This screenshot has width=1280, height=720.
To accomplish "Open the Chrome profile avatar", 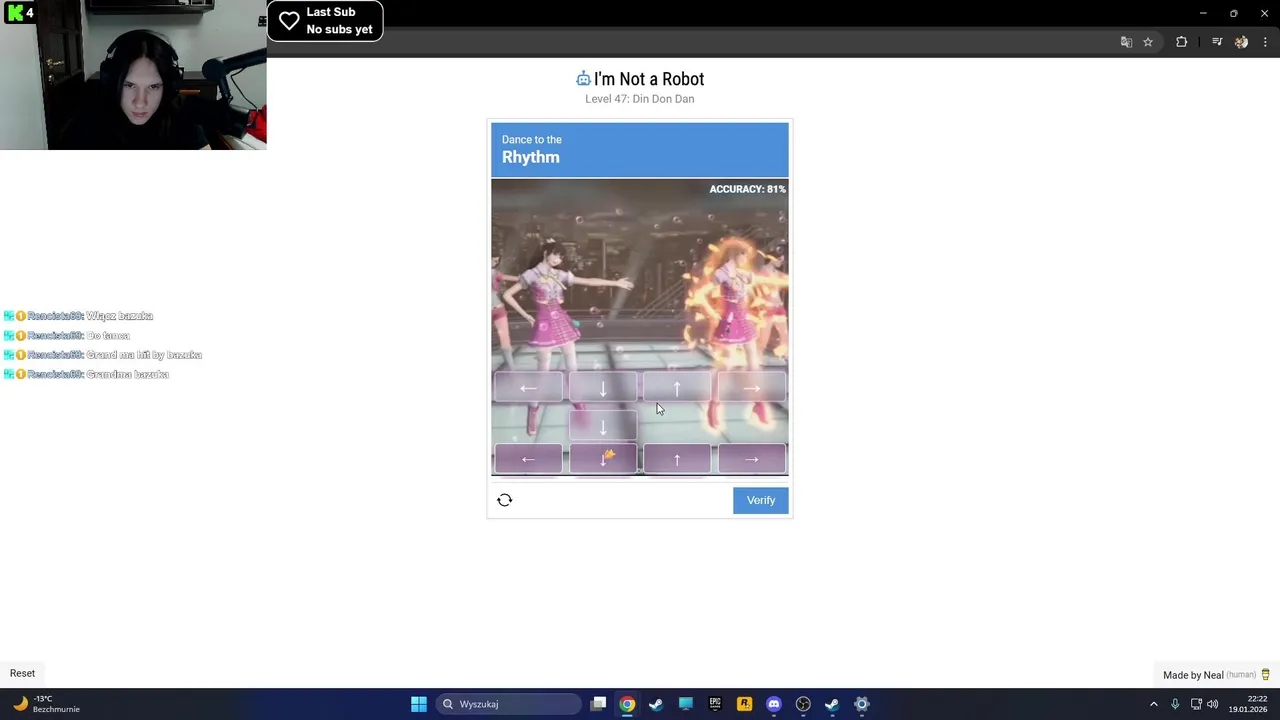I will (1241, 42).
